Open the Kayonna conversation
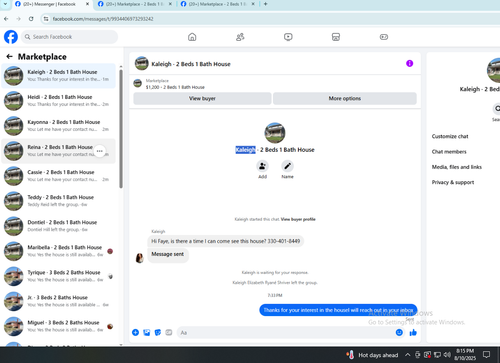The image size is (500, 363). [x=59, y=126]
